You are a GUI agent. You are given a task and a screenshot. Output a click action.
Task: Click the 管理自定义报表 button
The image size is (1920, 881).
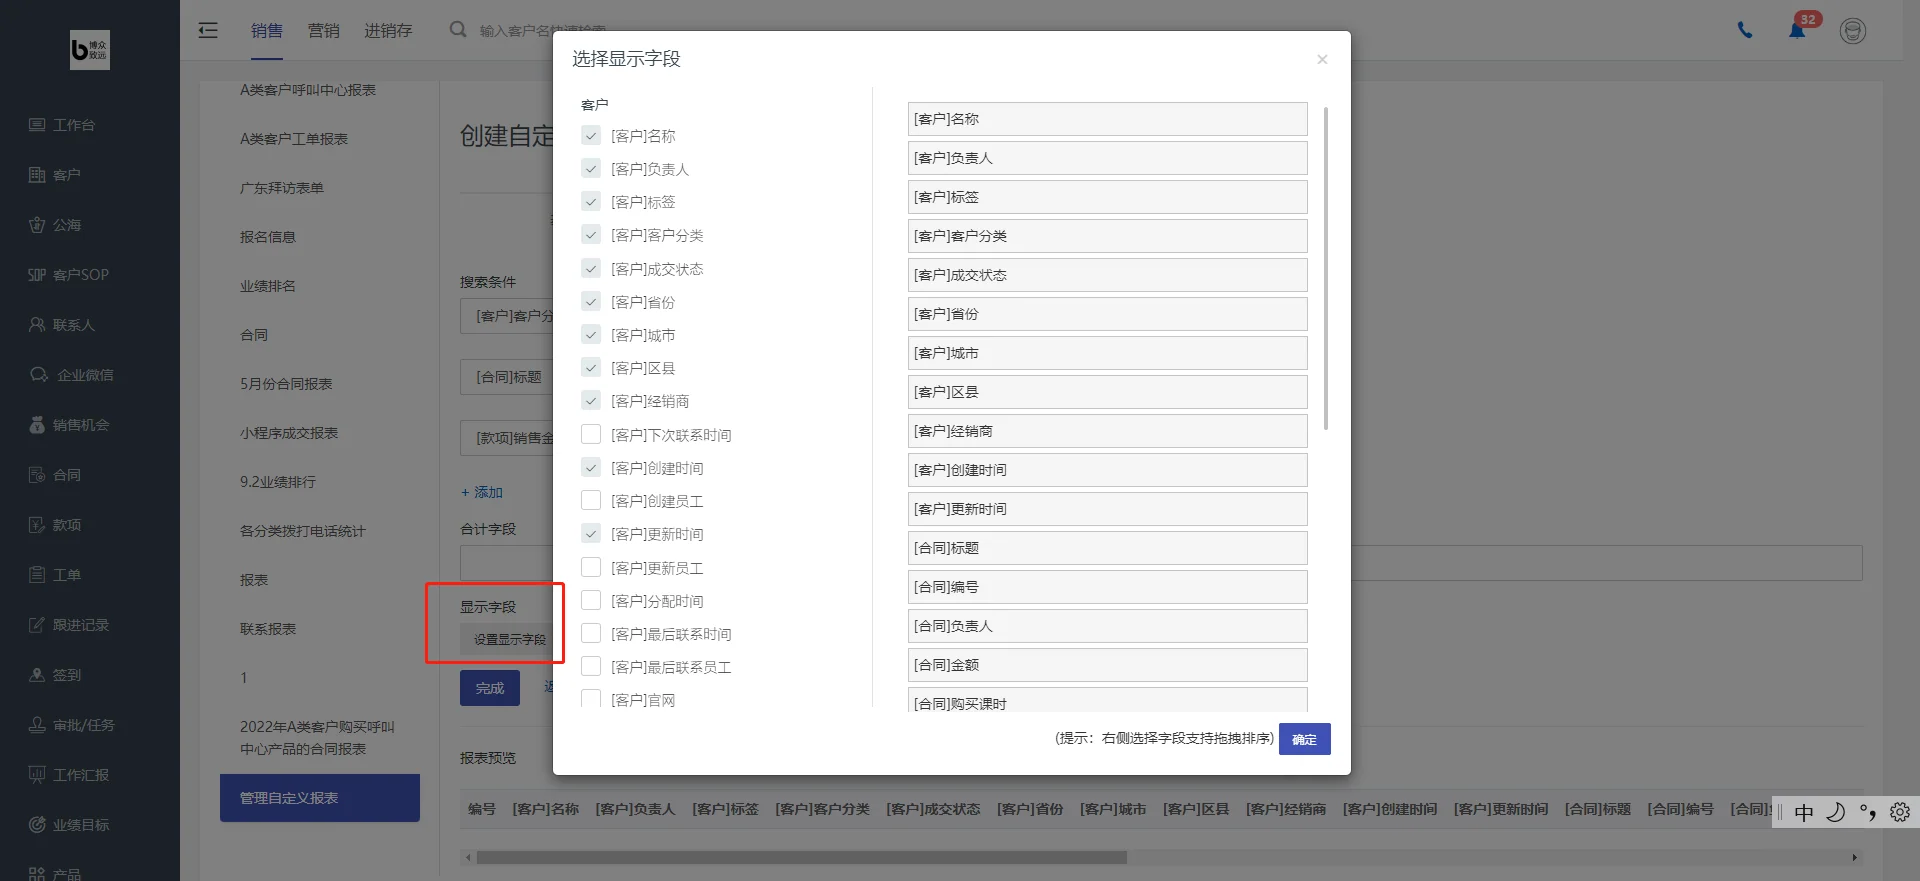click(x=320, y=798)
